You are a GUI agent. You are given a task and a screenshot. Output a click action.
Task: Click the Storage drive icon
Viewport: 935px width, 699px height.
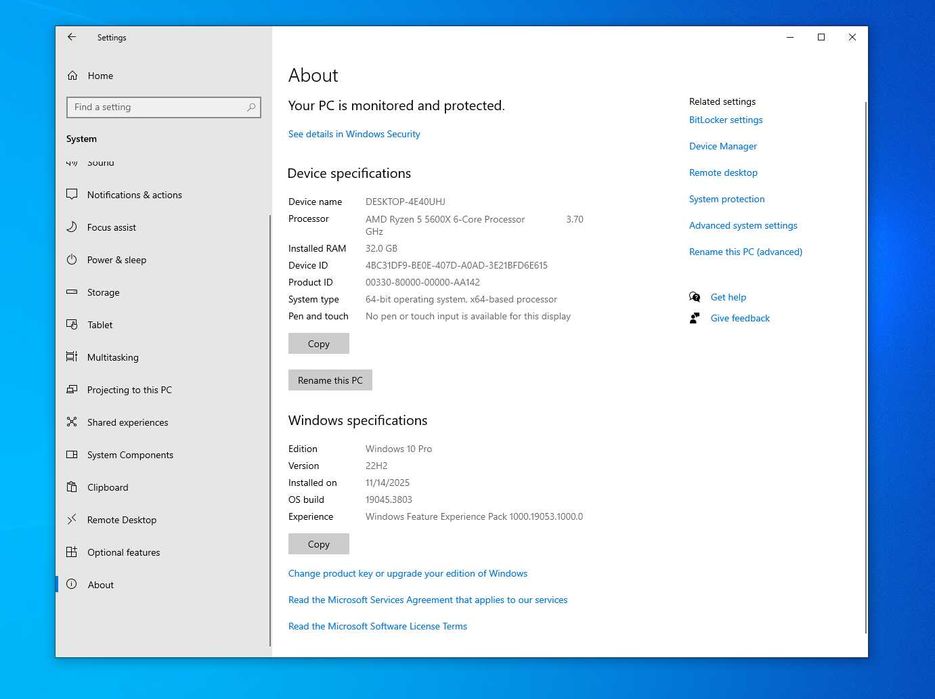pos(72,292)
